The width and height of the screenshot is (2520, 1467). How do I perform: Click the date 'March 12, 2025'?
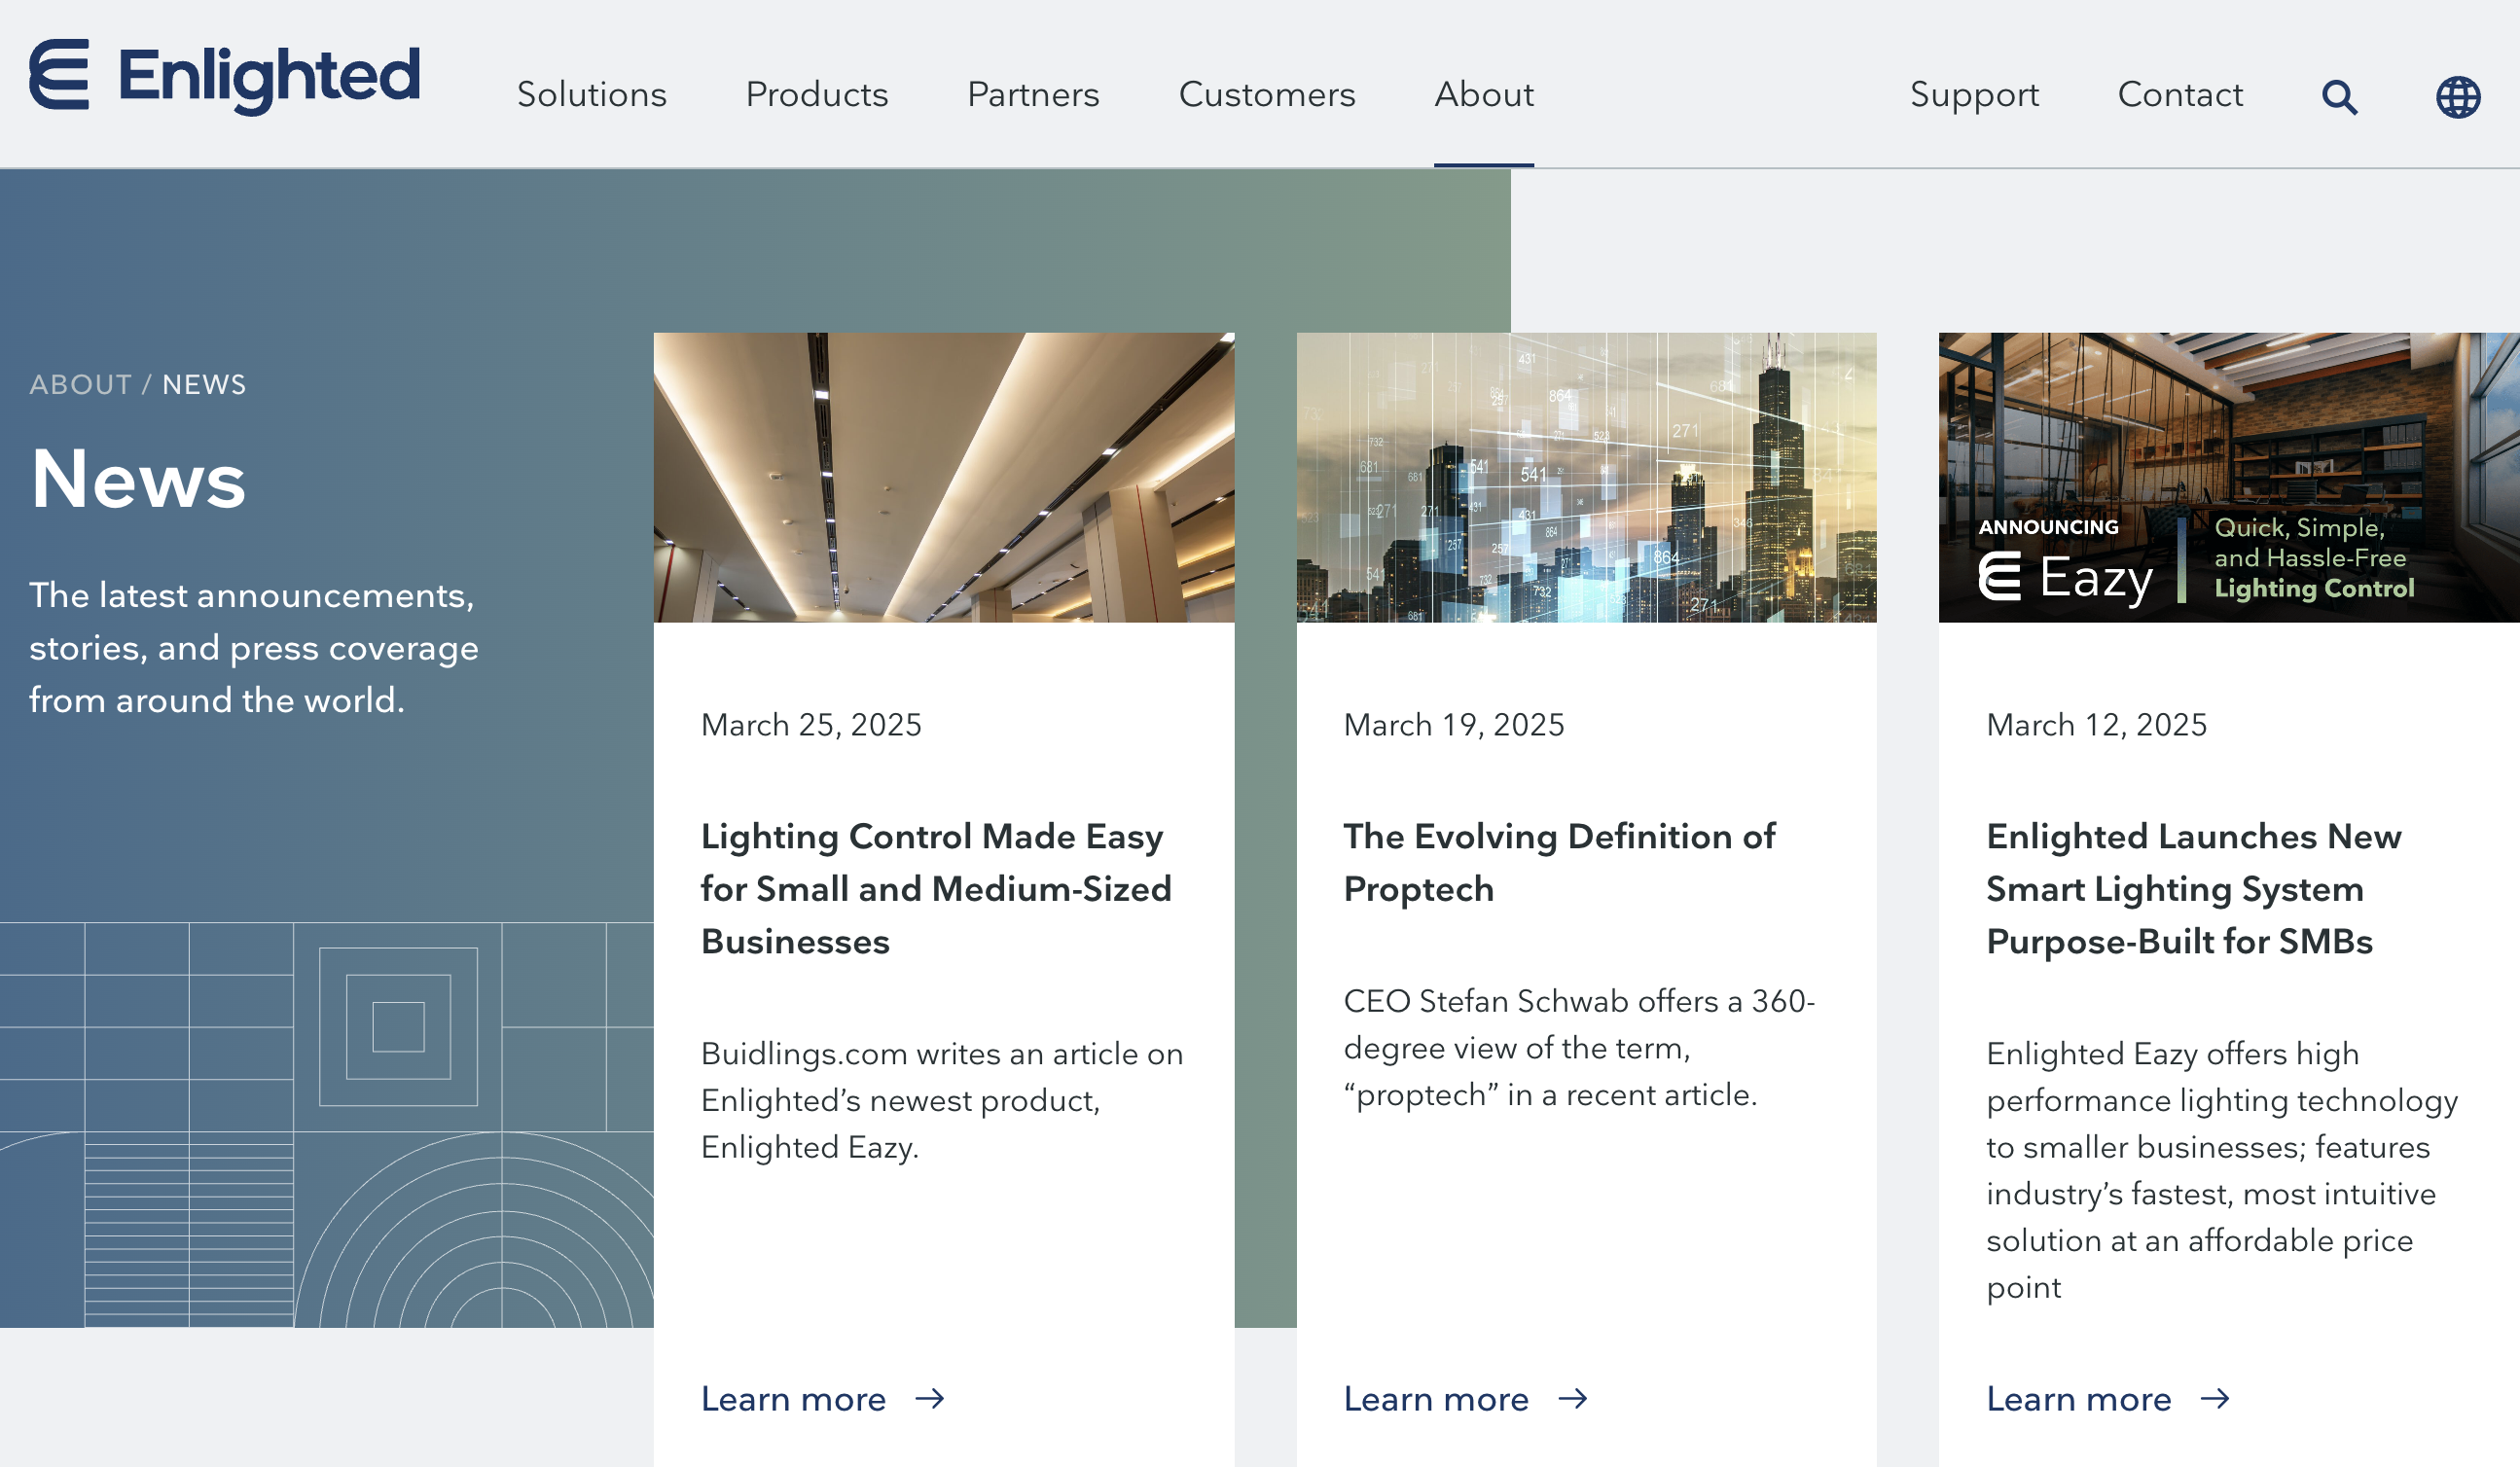pos(2097,724)
